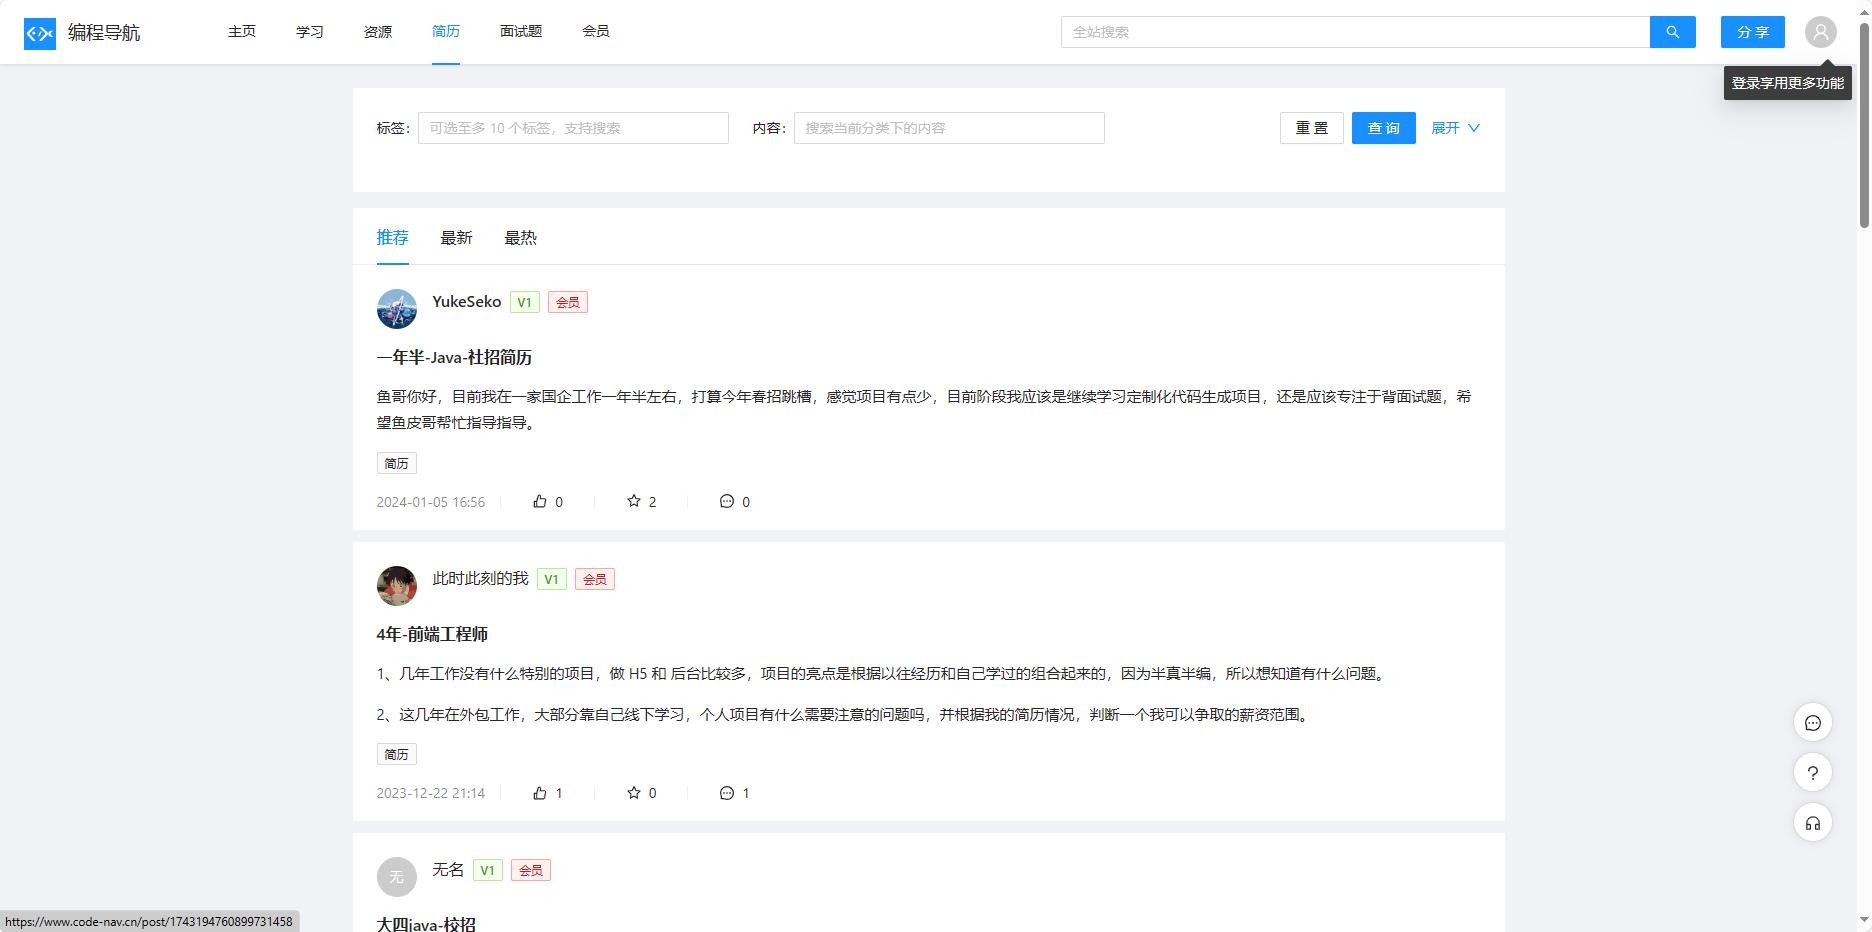Click the headset customer service icon
Viewport: 1872px width, 932px height.
coord(1812,823)
